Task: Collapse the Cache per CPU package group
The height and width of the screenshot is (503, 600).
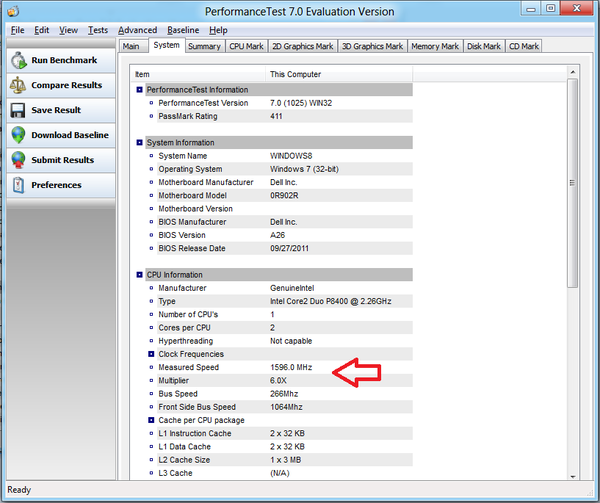Action: tap(152, 420)
